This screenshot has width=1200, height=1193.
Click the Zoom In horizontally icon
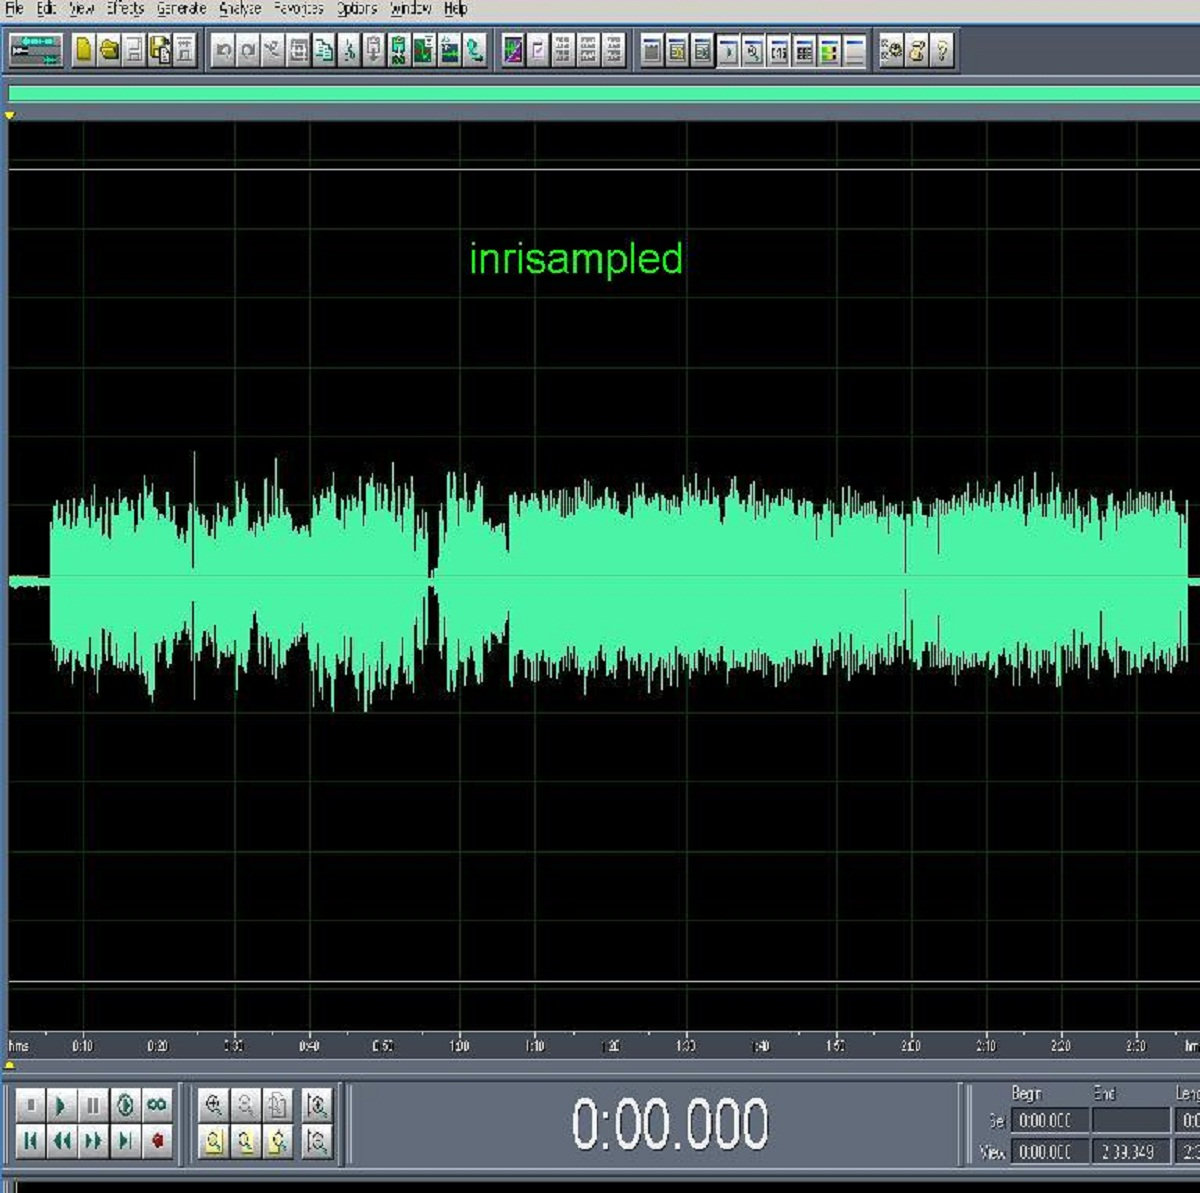pyautogui.click(x=213, y=1106)
